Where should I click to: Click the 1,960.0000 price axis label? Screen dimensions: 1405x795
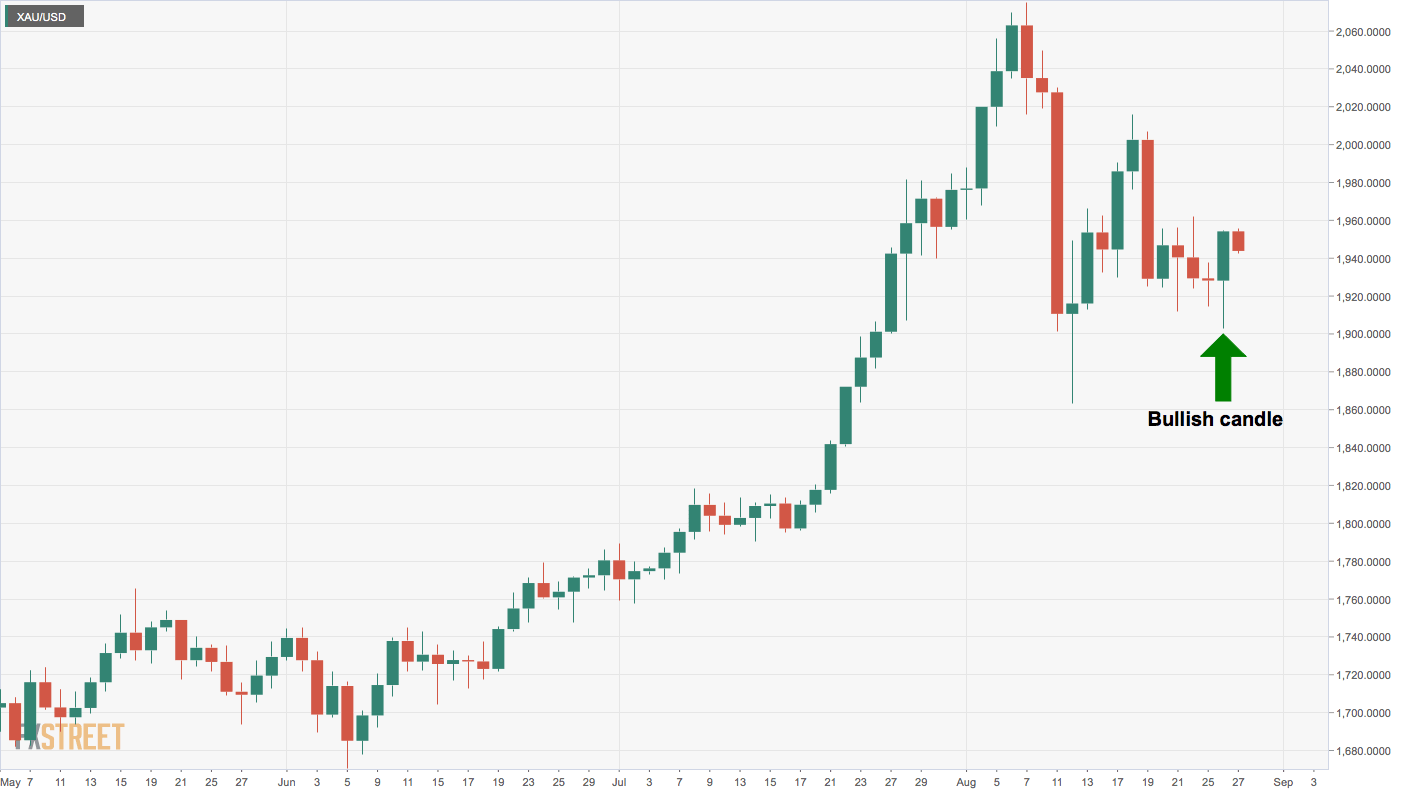1362,221
